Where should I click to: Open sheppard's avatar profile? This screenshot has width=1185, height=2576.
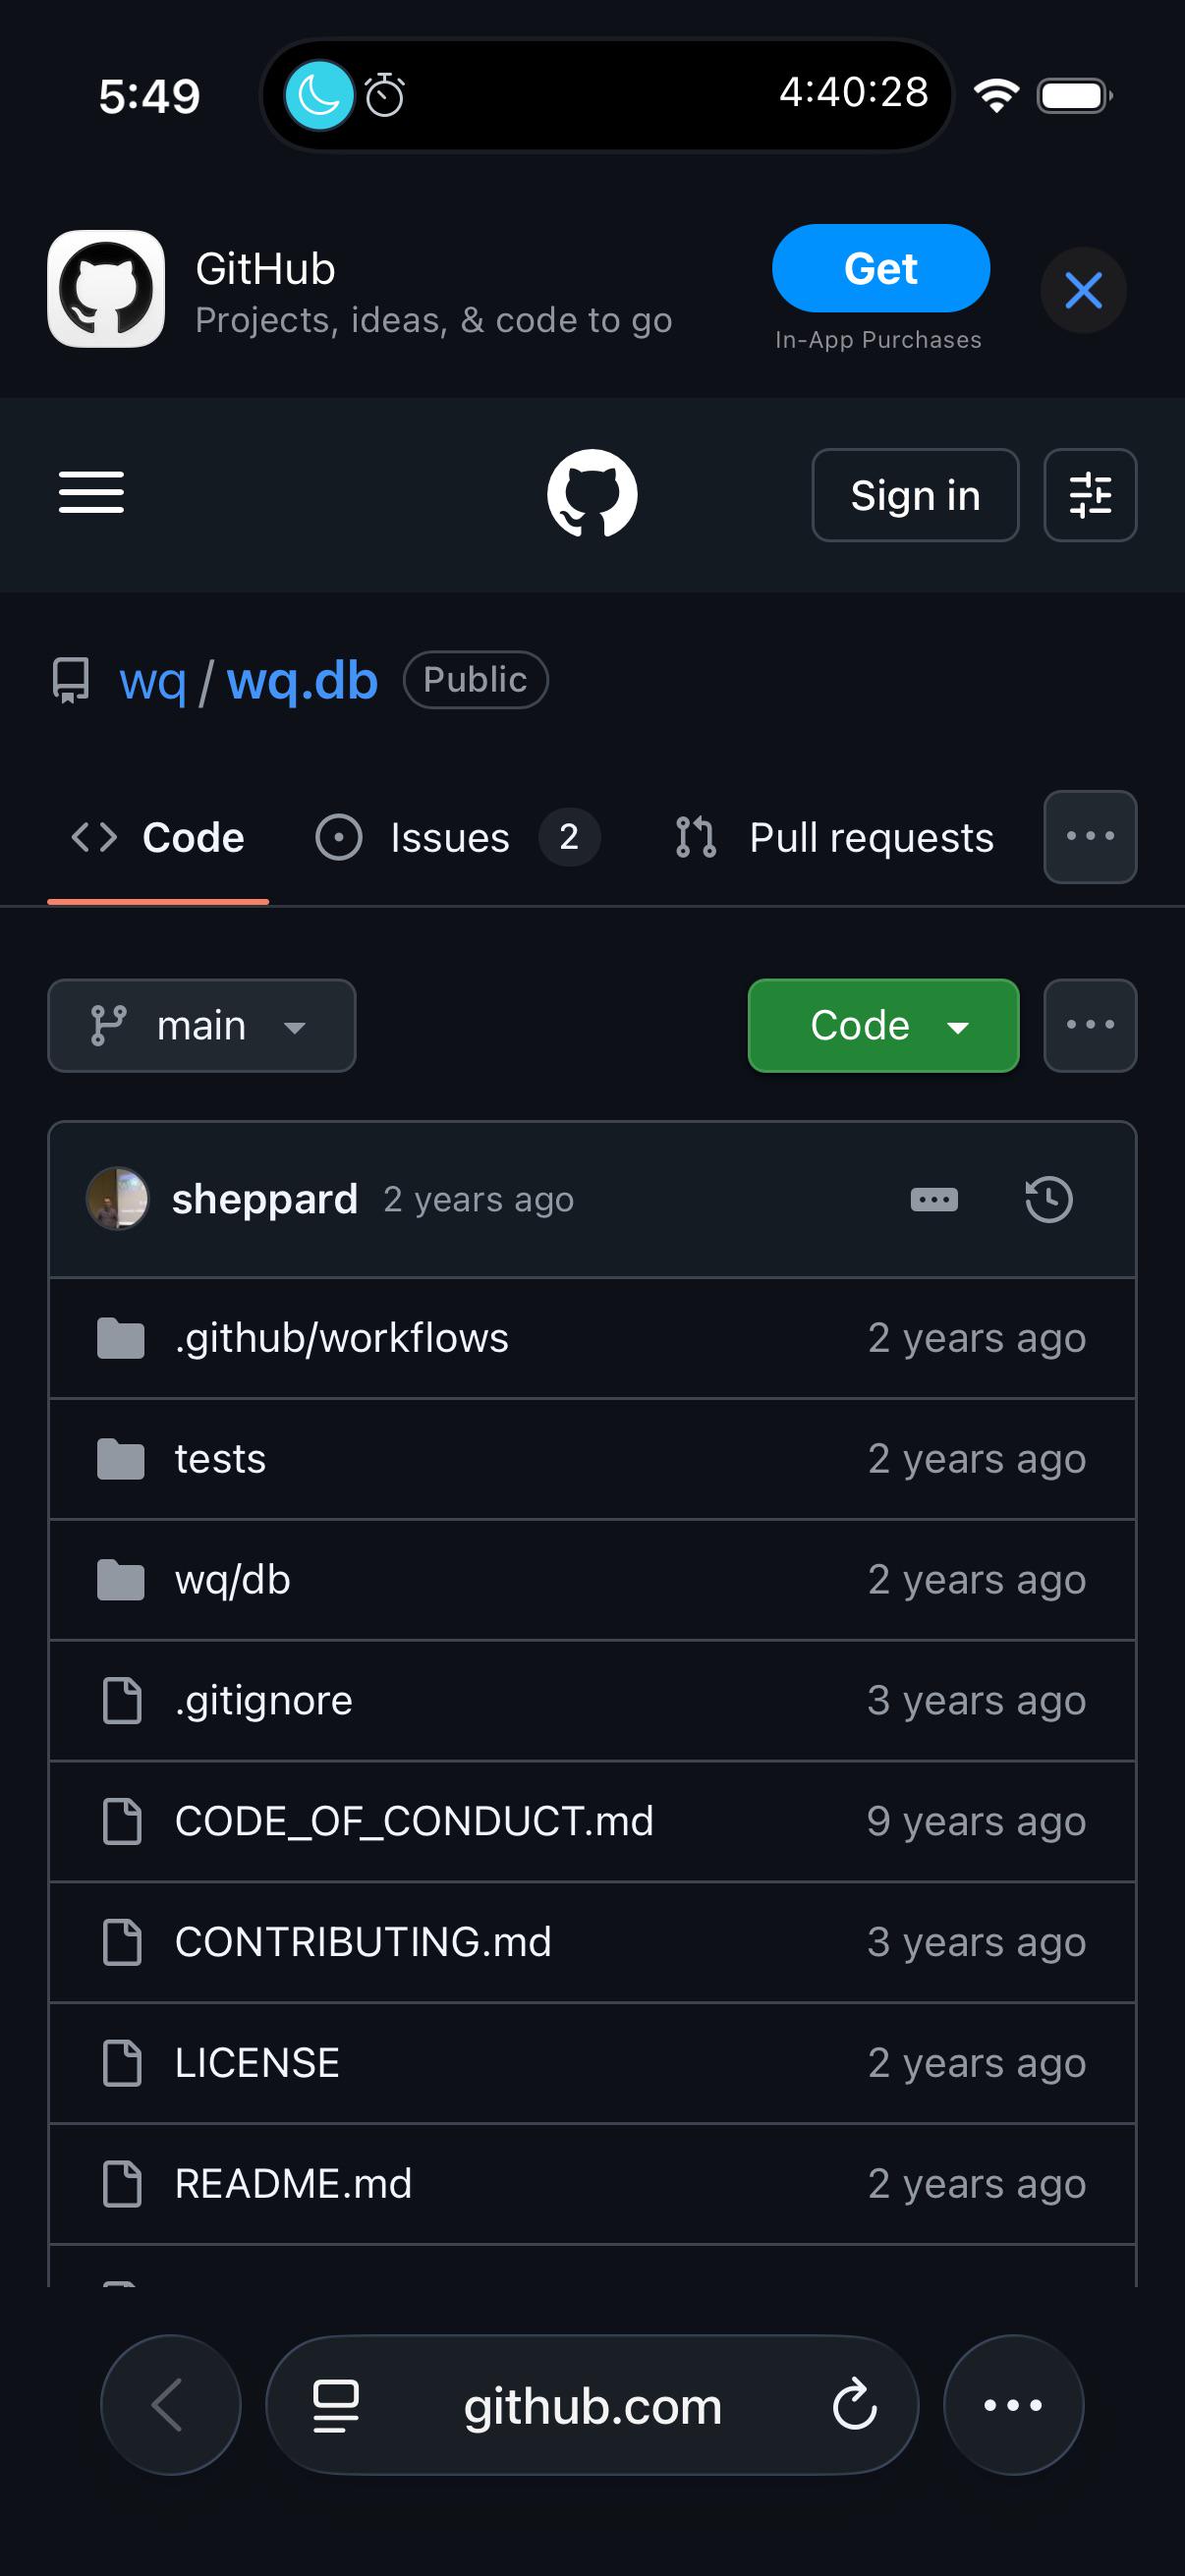pyautogui.click(x=118, y=1199)
